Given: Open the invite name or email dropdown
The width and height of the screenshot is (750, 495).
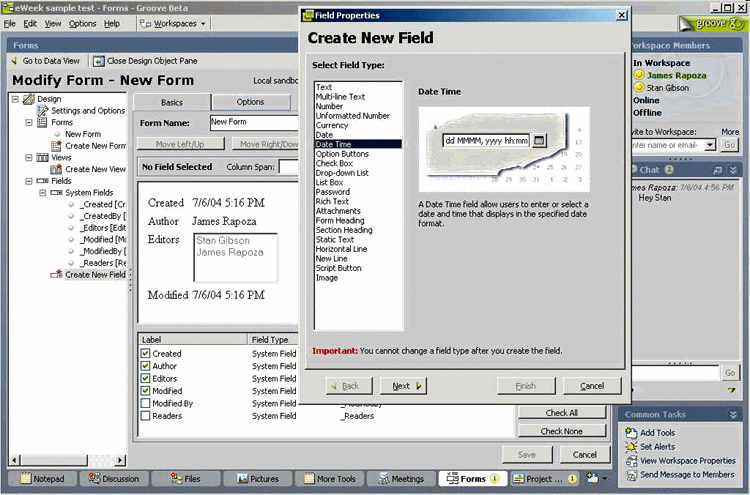Looking at the screenshot, I should pyautogui.click(x=710, y=144).
